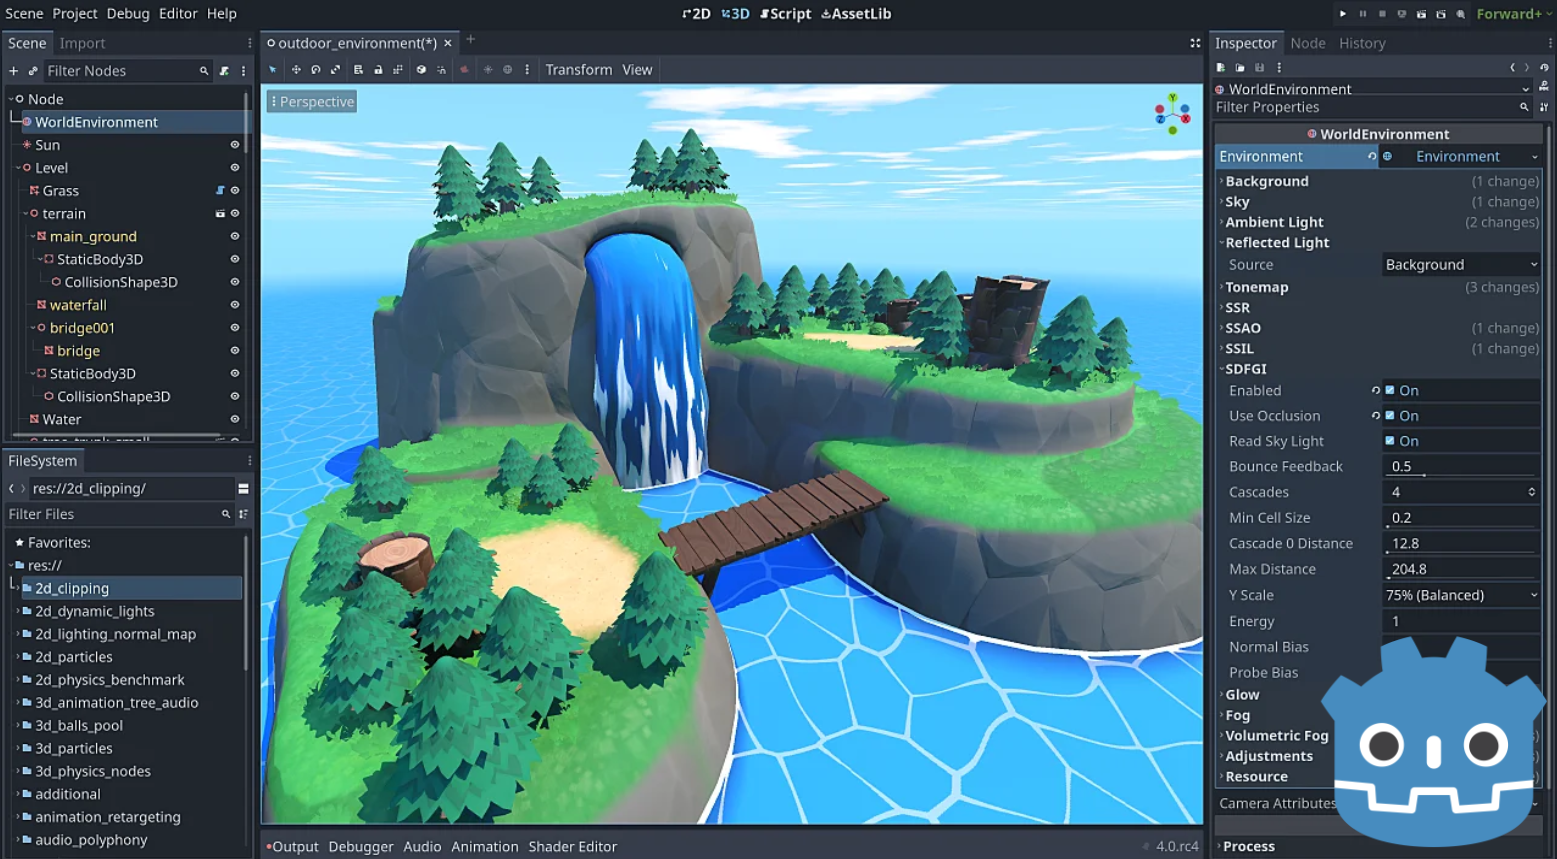This screenshot has height=859, width=1557.
Task: Disable the SDFGI Enabled checkbox
Action: 1390,391
